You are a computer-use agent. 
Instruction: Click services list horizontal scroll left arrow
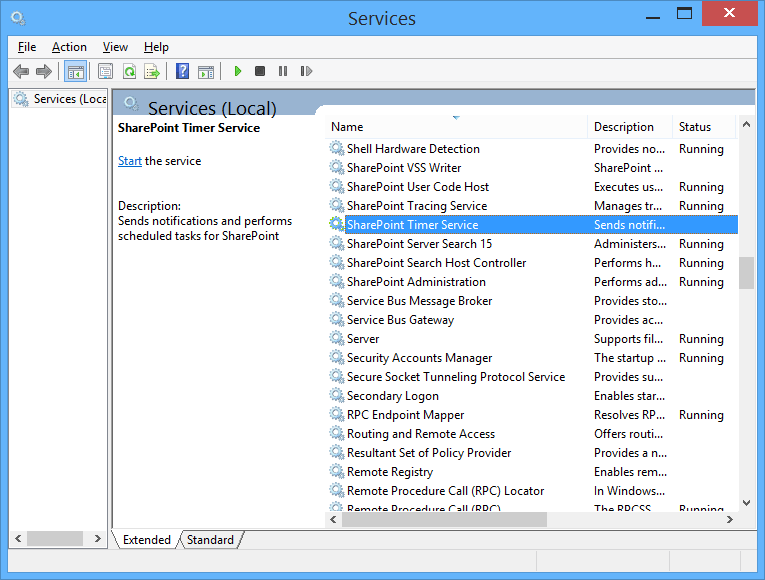pos(333,520)
